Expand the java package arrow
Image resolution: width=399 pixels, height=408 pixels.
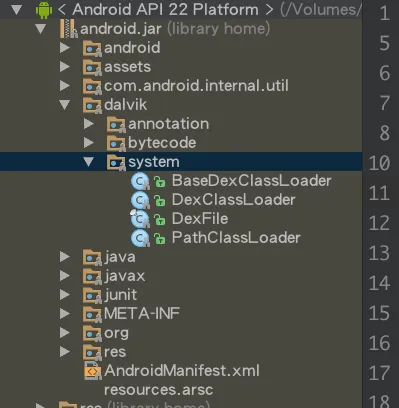pos(65,257)
